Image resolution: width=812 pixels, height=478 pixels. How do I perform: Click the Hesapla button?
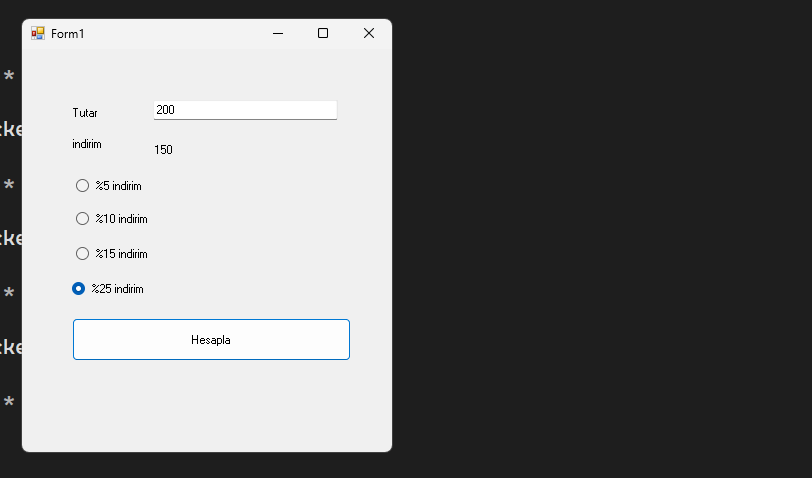[x=211, y=340]
